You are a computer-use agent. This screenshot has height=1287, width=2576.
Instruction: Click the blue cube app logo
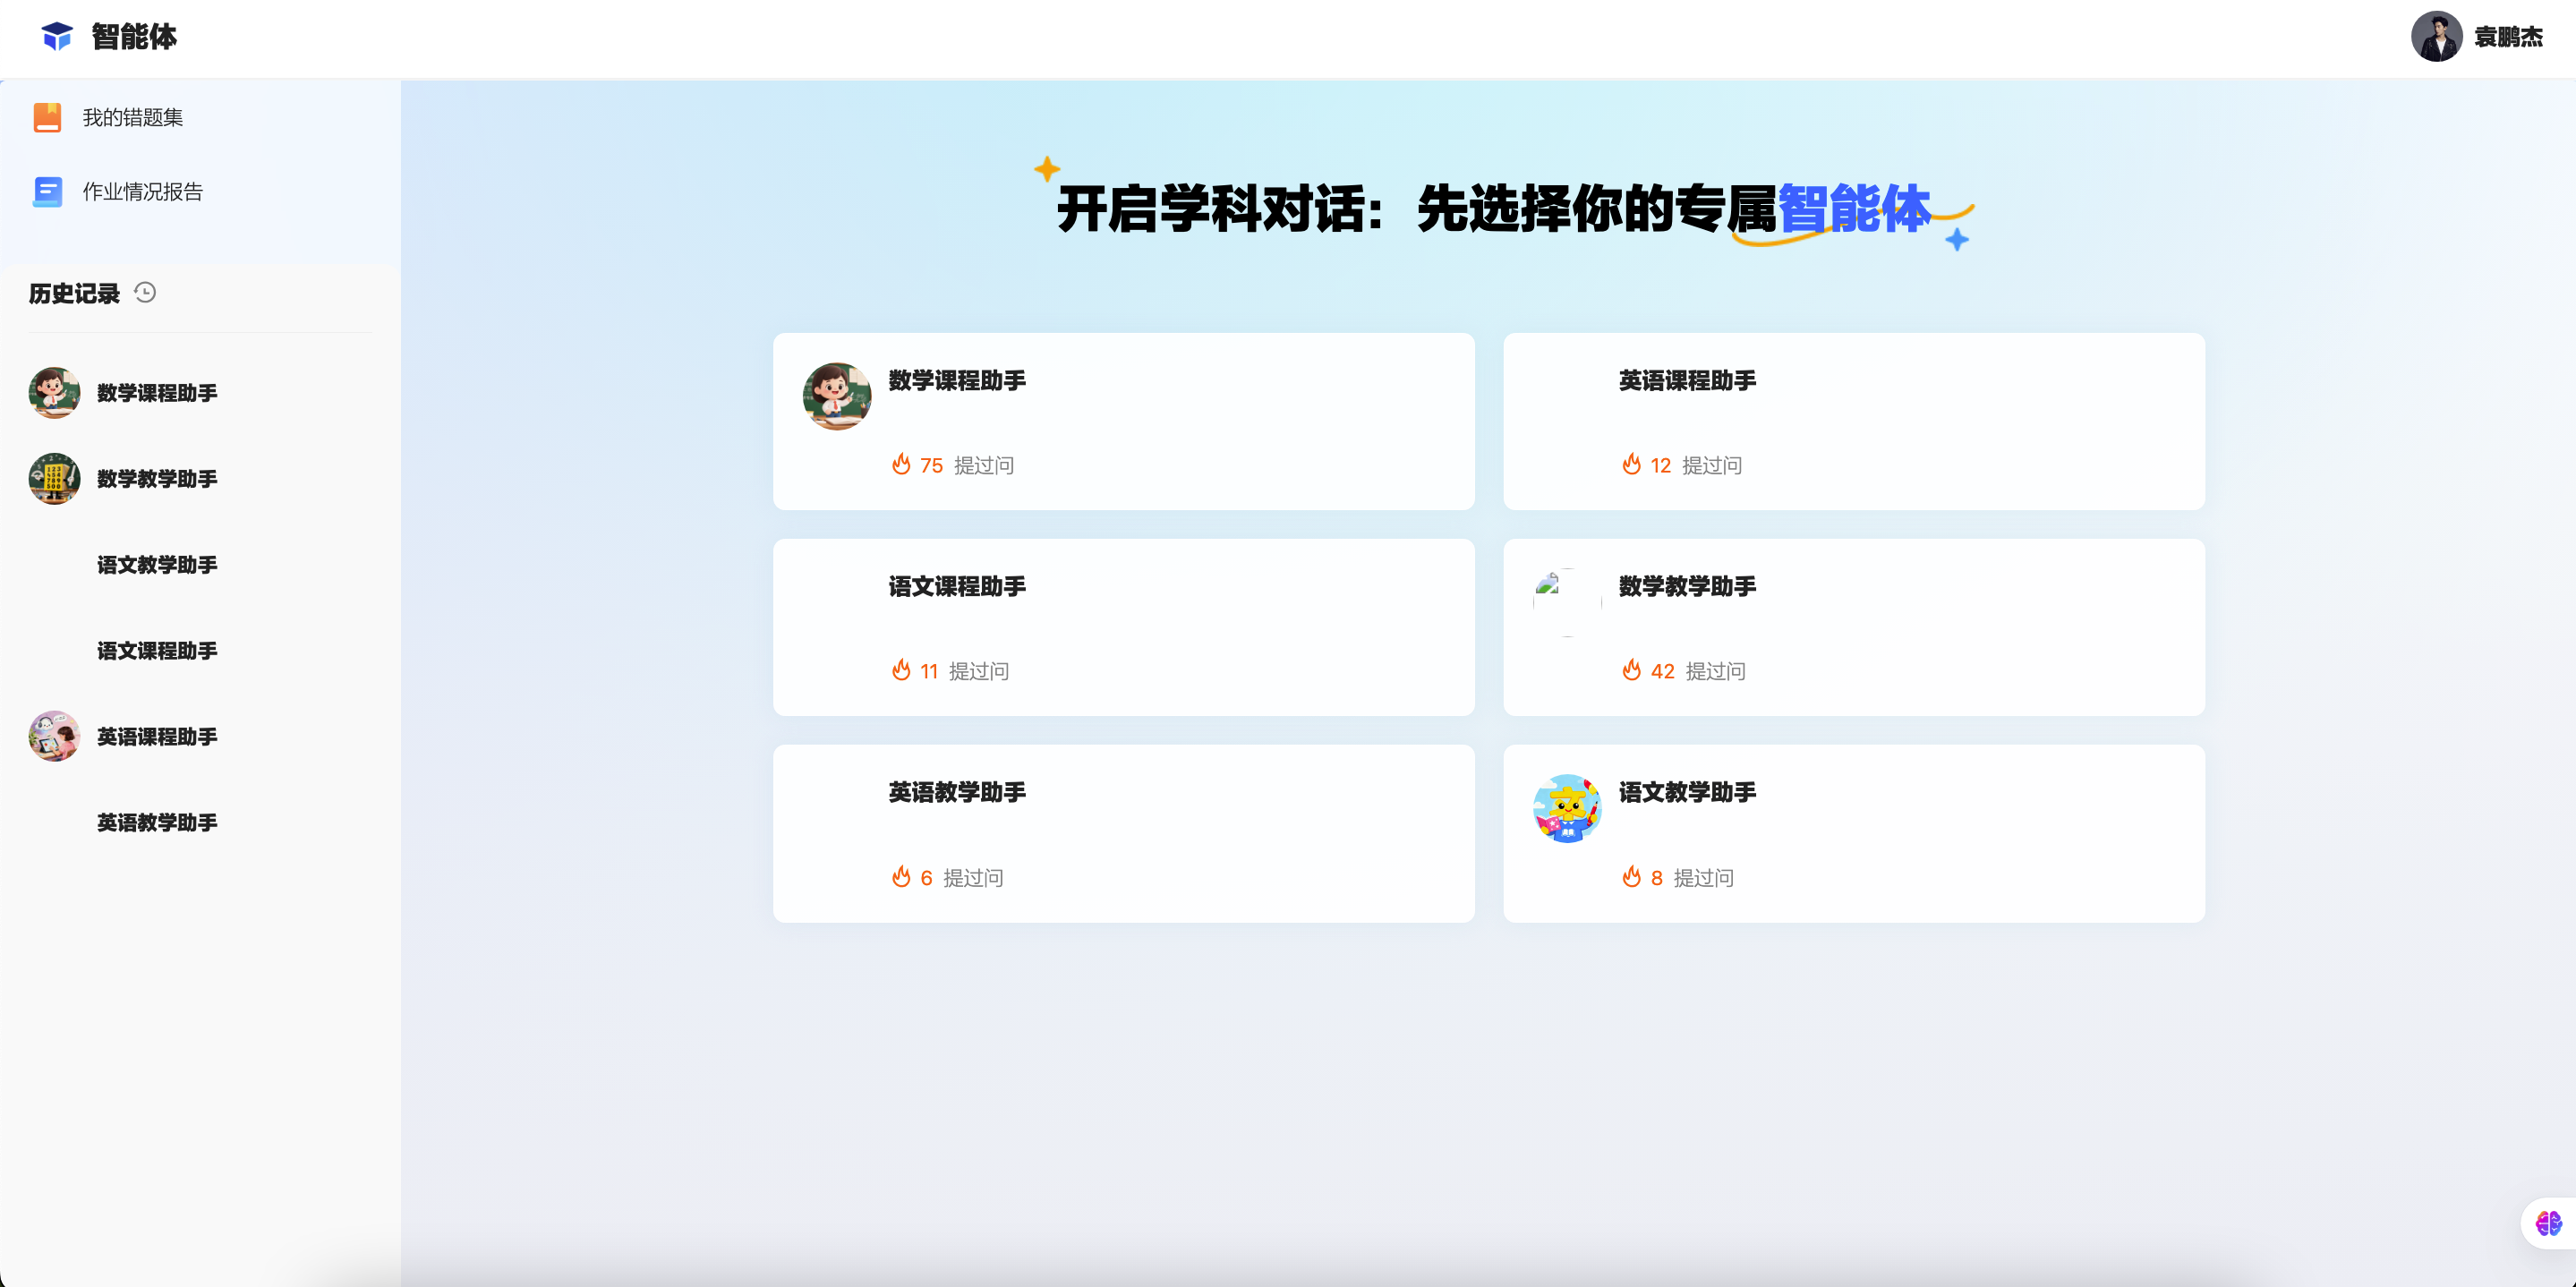pos(57,36)
